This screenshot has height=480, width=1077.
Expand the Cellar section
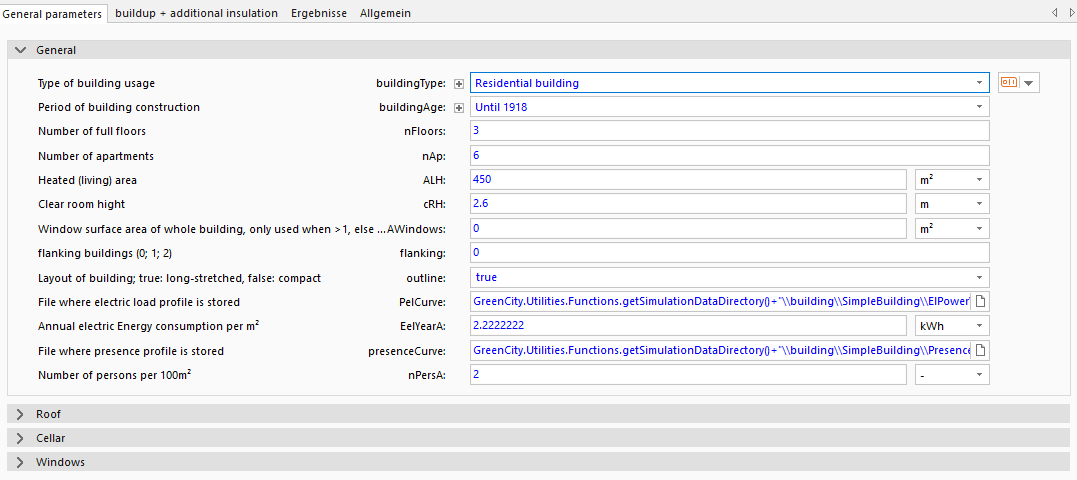coord(21,438)
